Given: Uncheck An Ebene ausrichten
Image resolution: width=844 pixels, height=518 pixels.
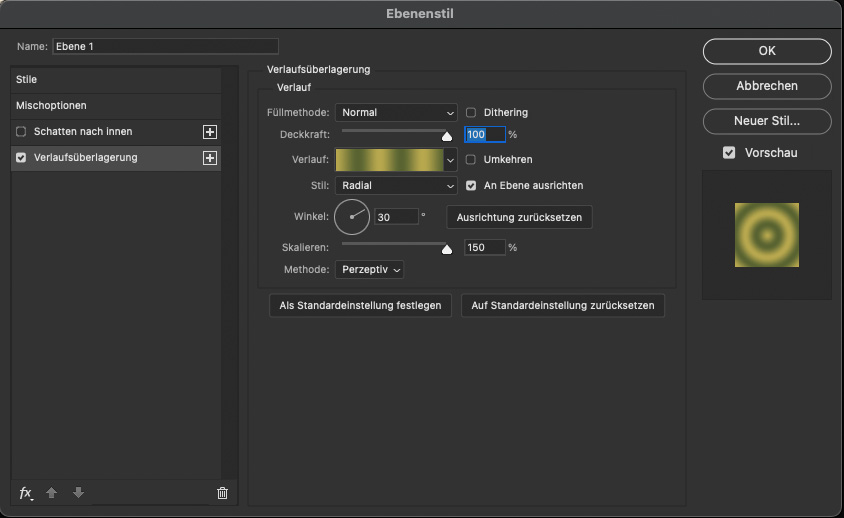Looking at the screenshot, I should point(471,186).
